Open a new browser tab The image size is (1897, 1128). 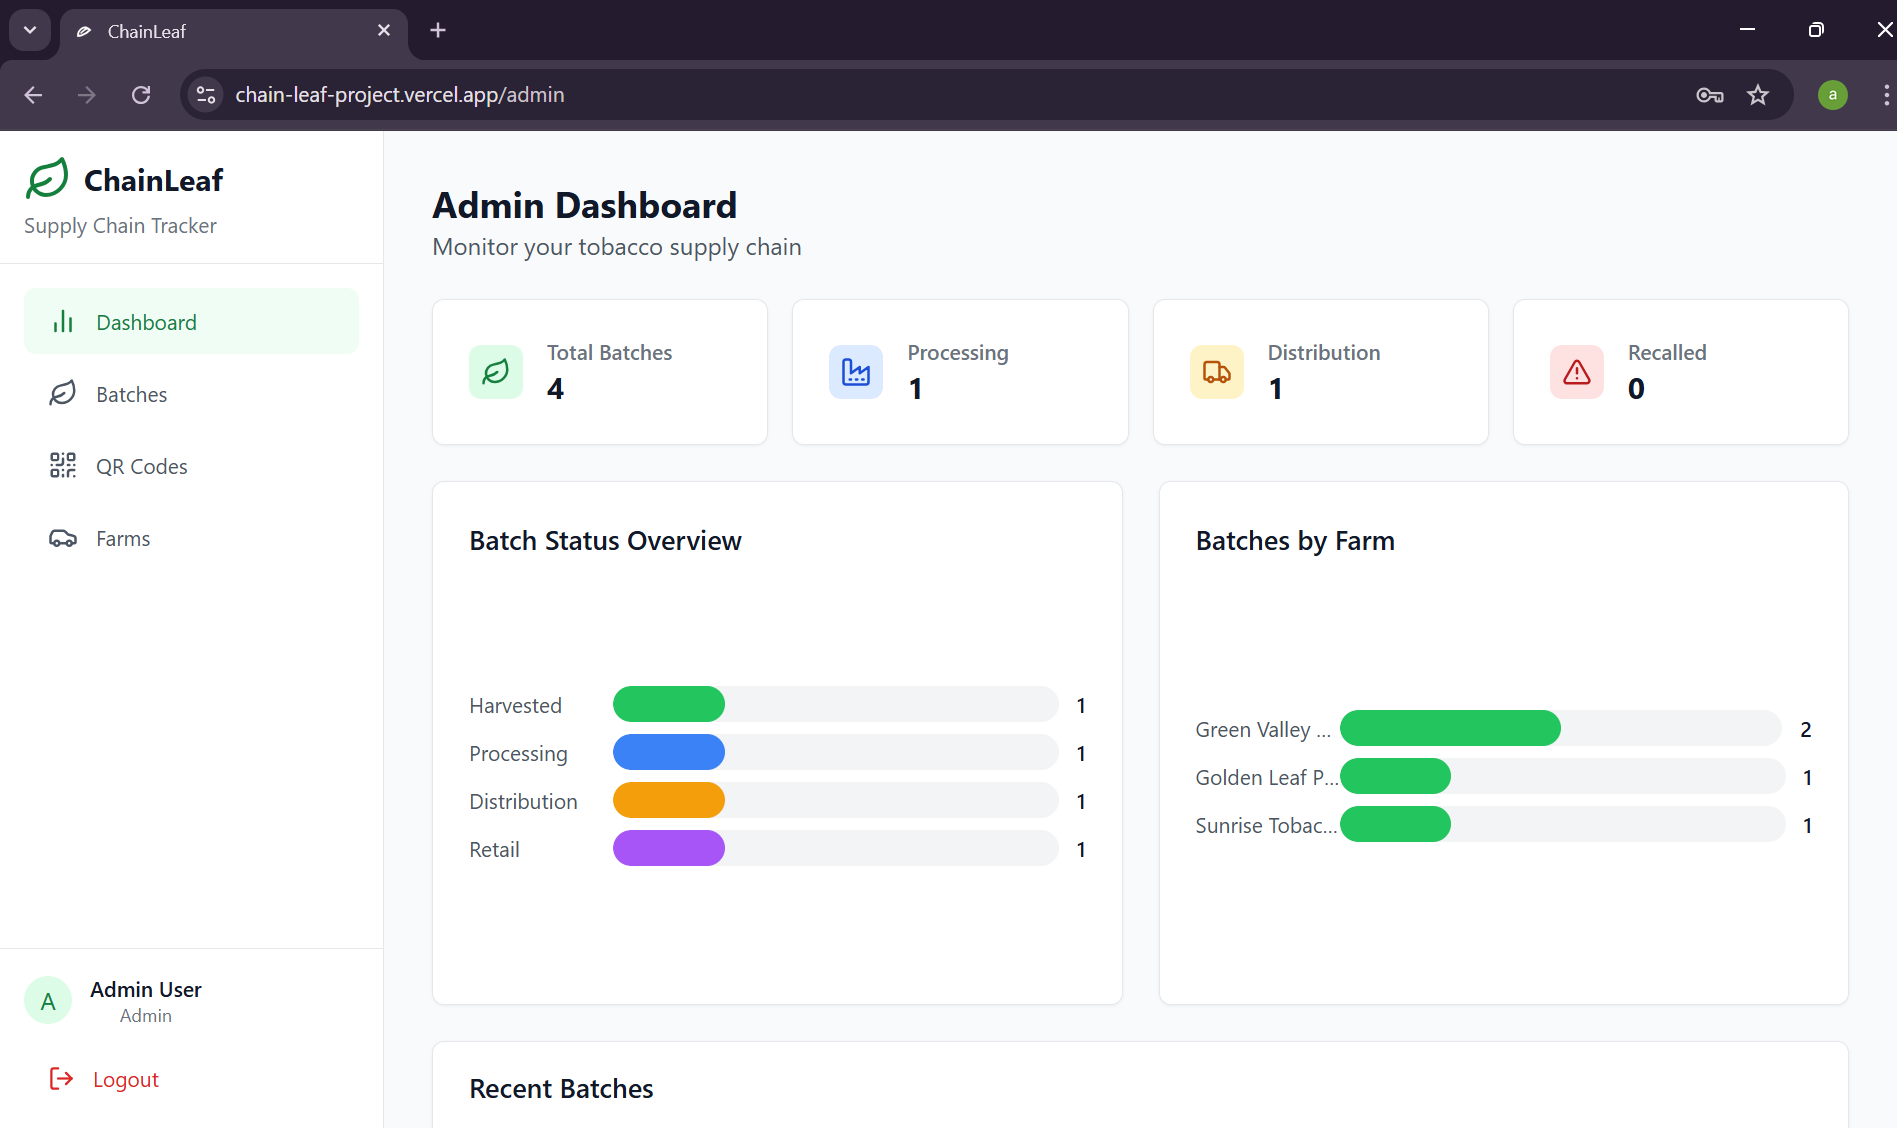(437, 30)
